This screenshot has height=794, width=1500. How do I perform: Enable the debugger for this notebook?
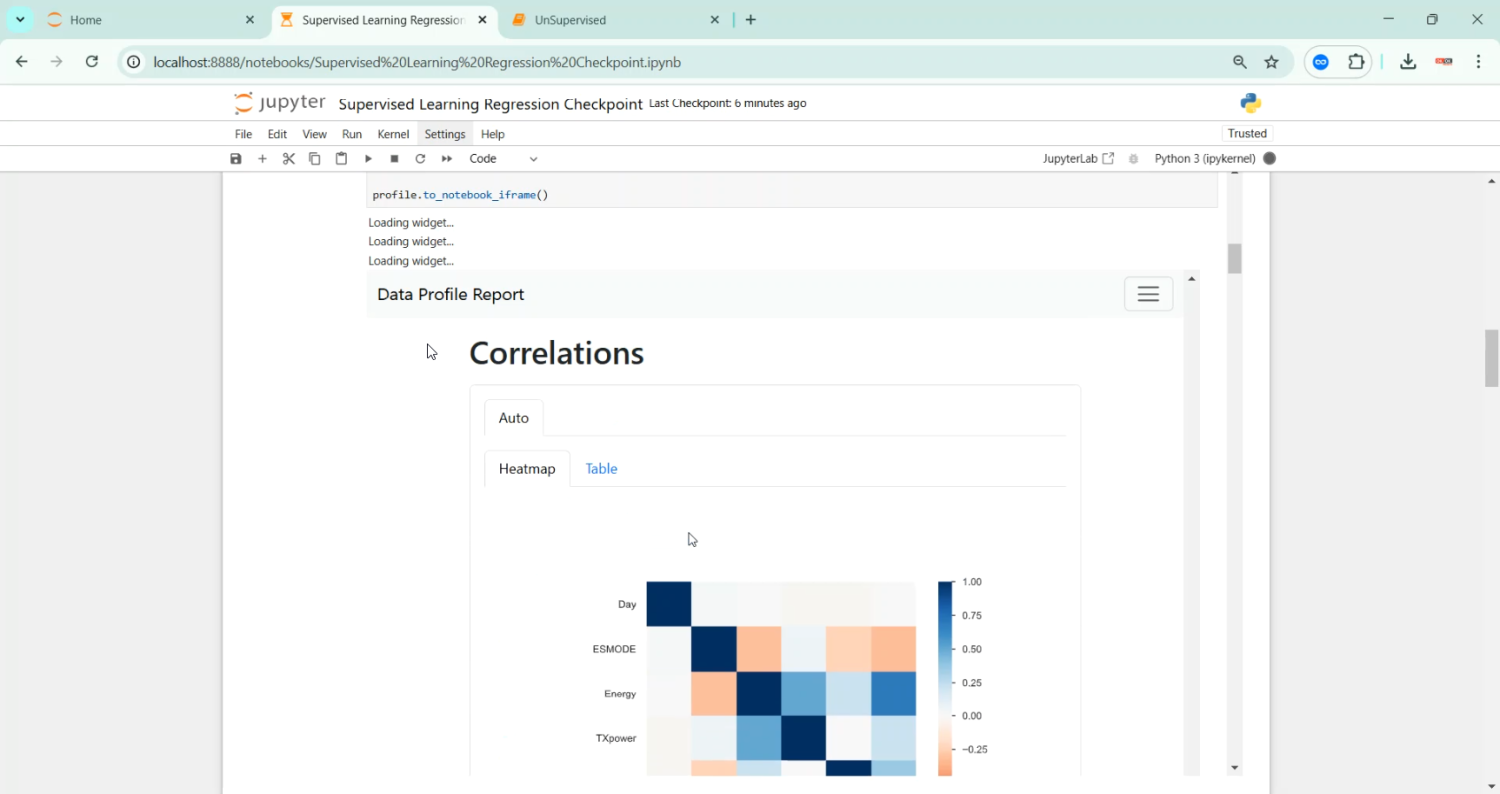(x=1133, y=158)
